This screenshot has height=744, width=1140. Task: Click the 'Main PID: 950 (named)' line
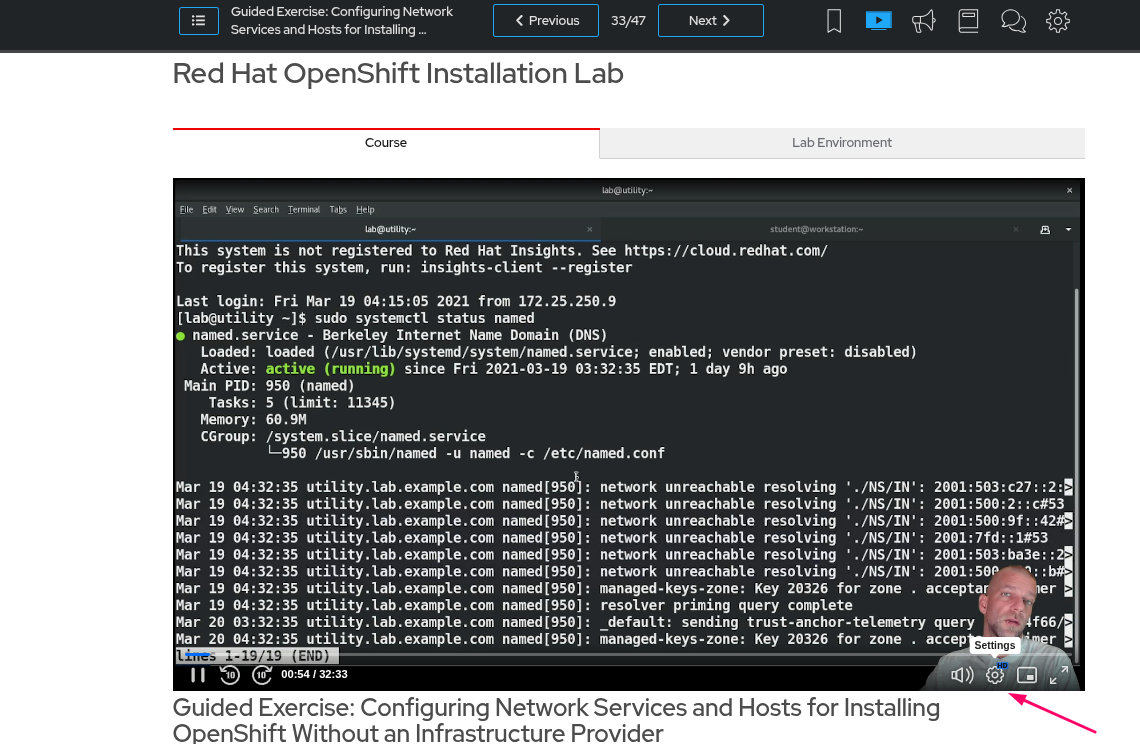pyautogui.click(x=269, y=386)
